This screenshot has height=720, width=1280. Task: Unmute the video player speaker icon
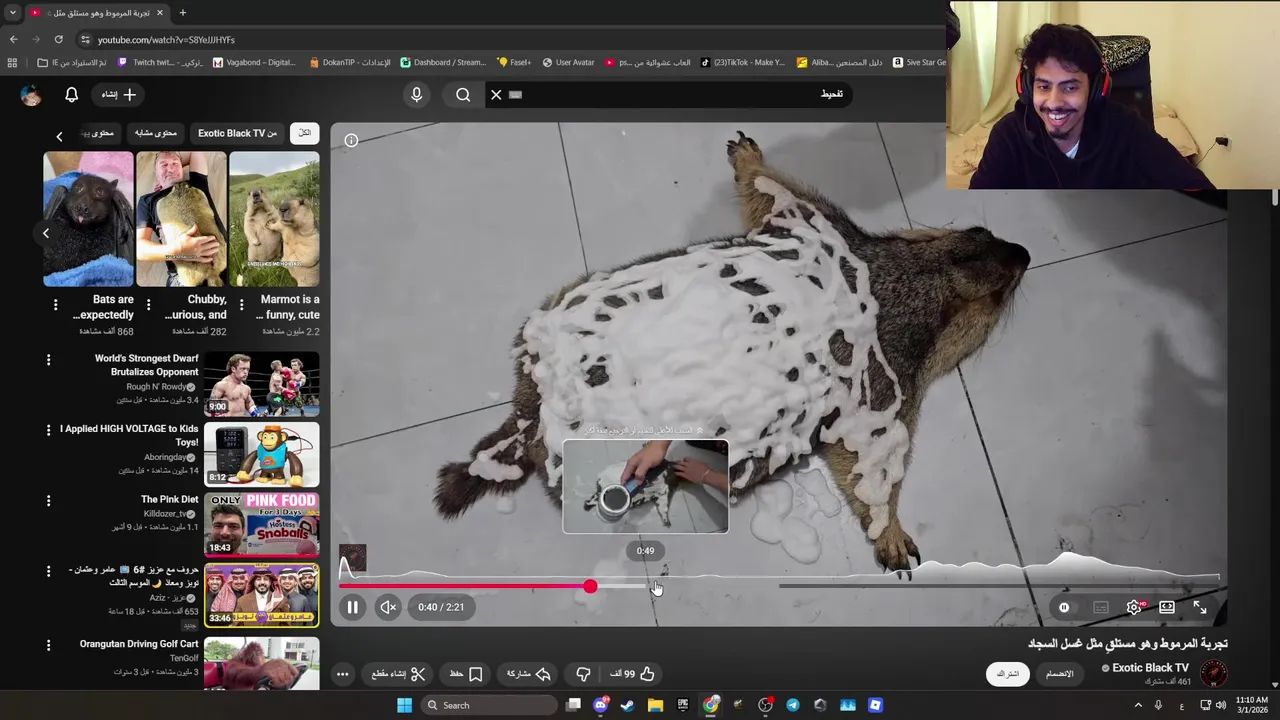pos(388,607)
